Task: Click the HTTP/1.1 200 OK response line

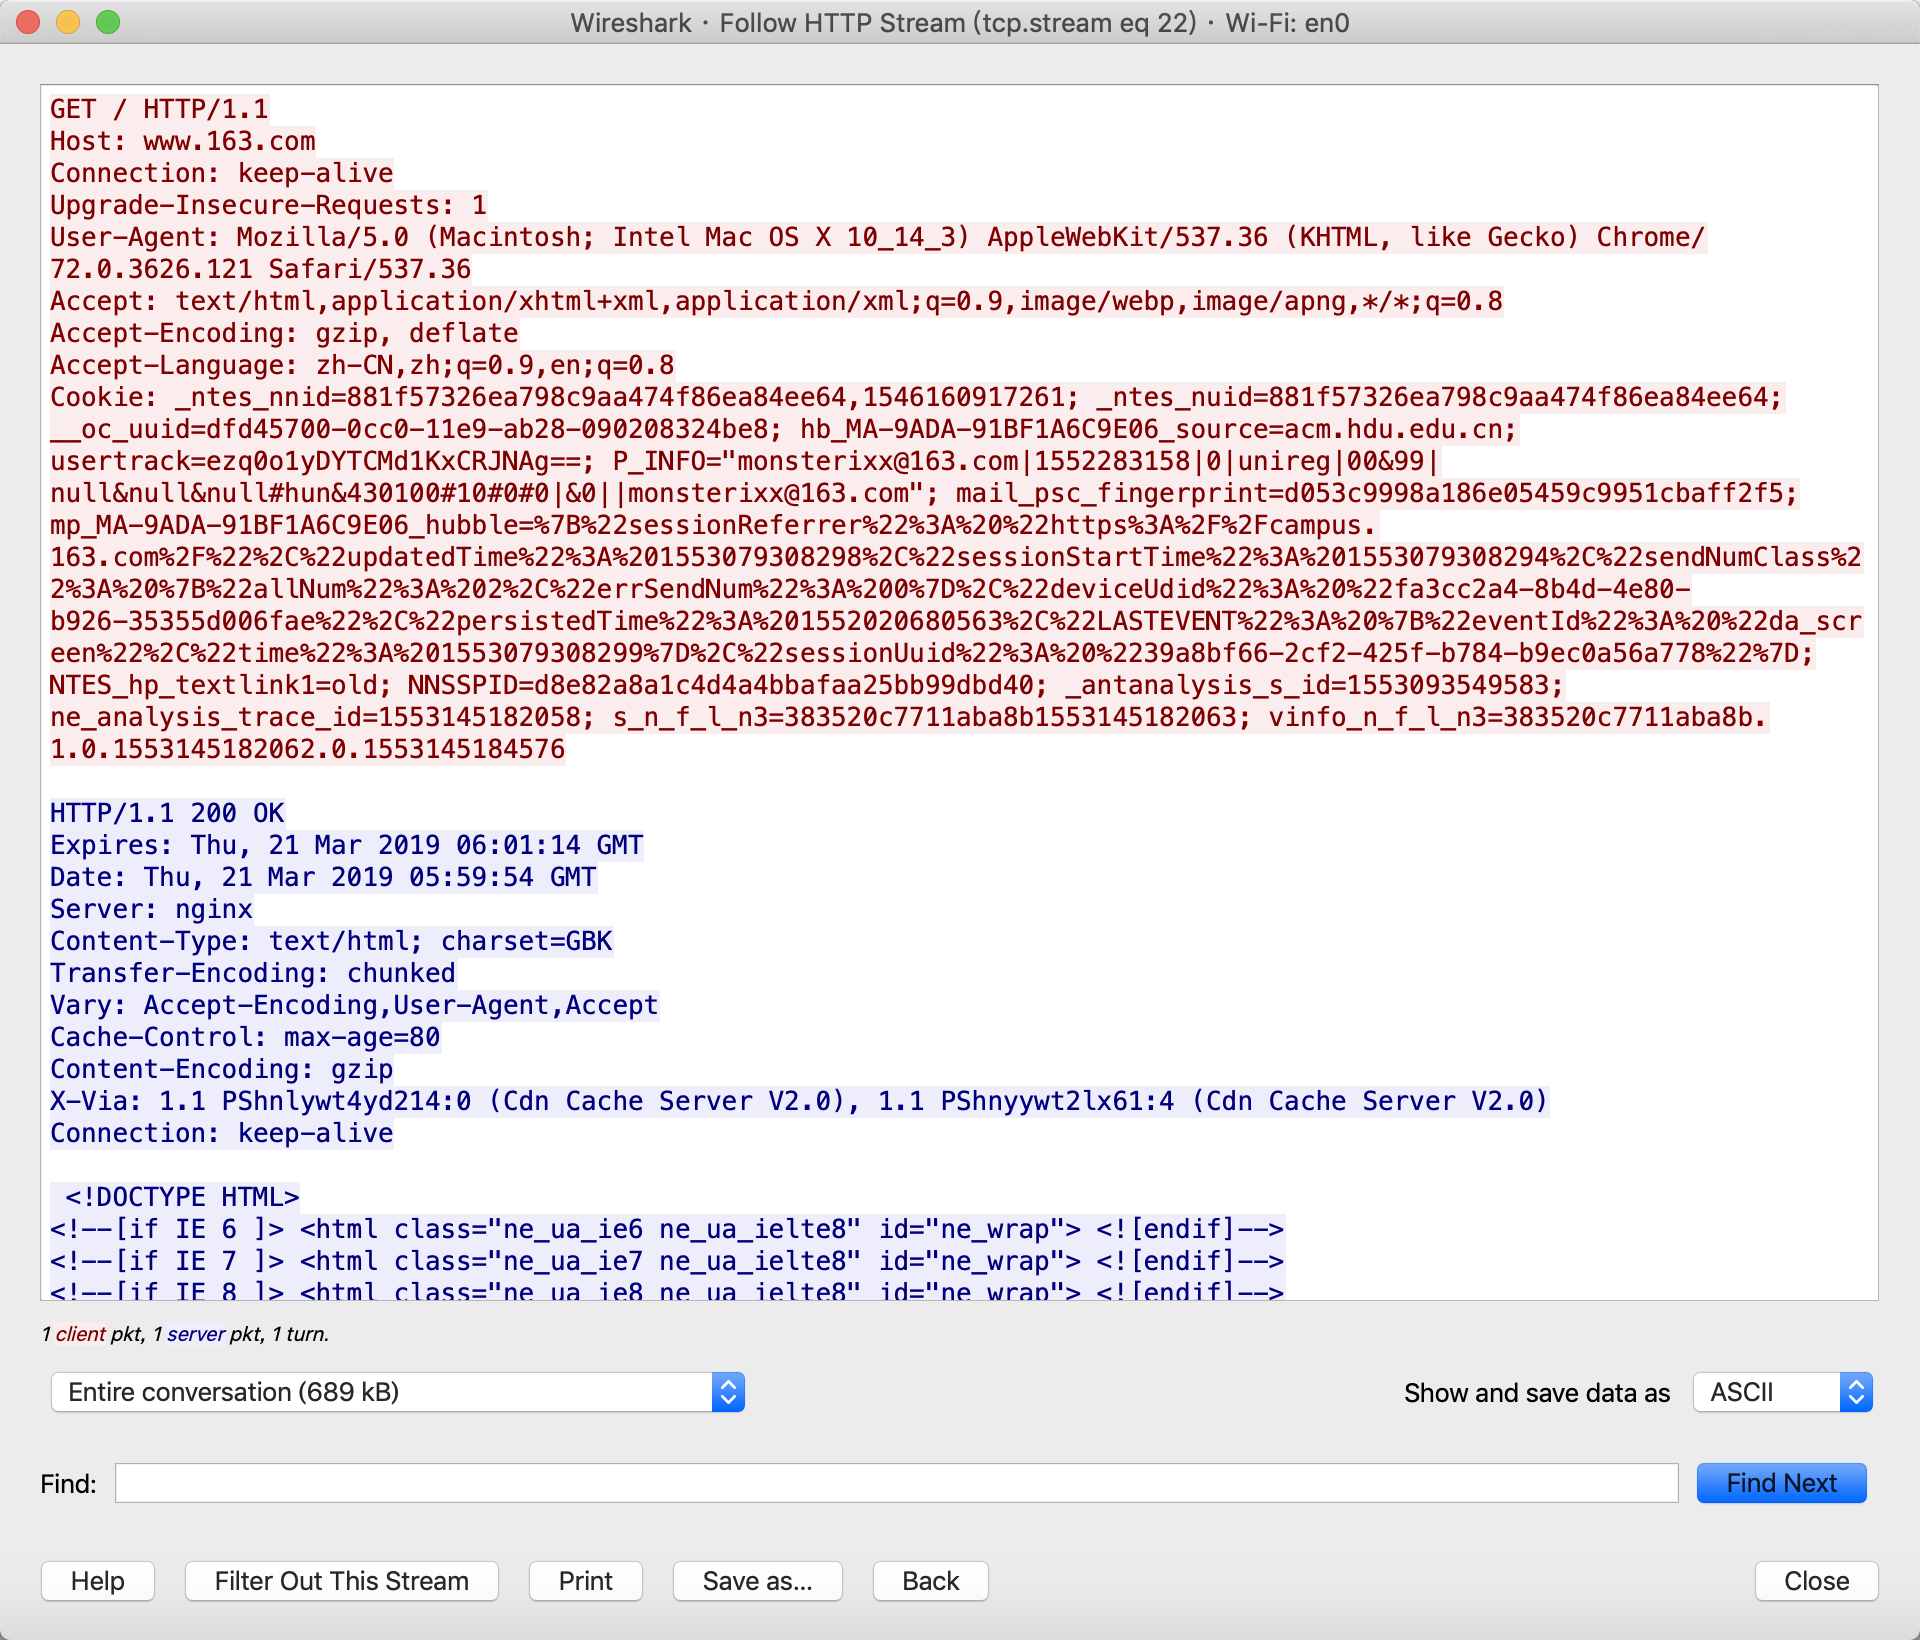Action: pyautogui.click(x=167, y=813)
